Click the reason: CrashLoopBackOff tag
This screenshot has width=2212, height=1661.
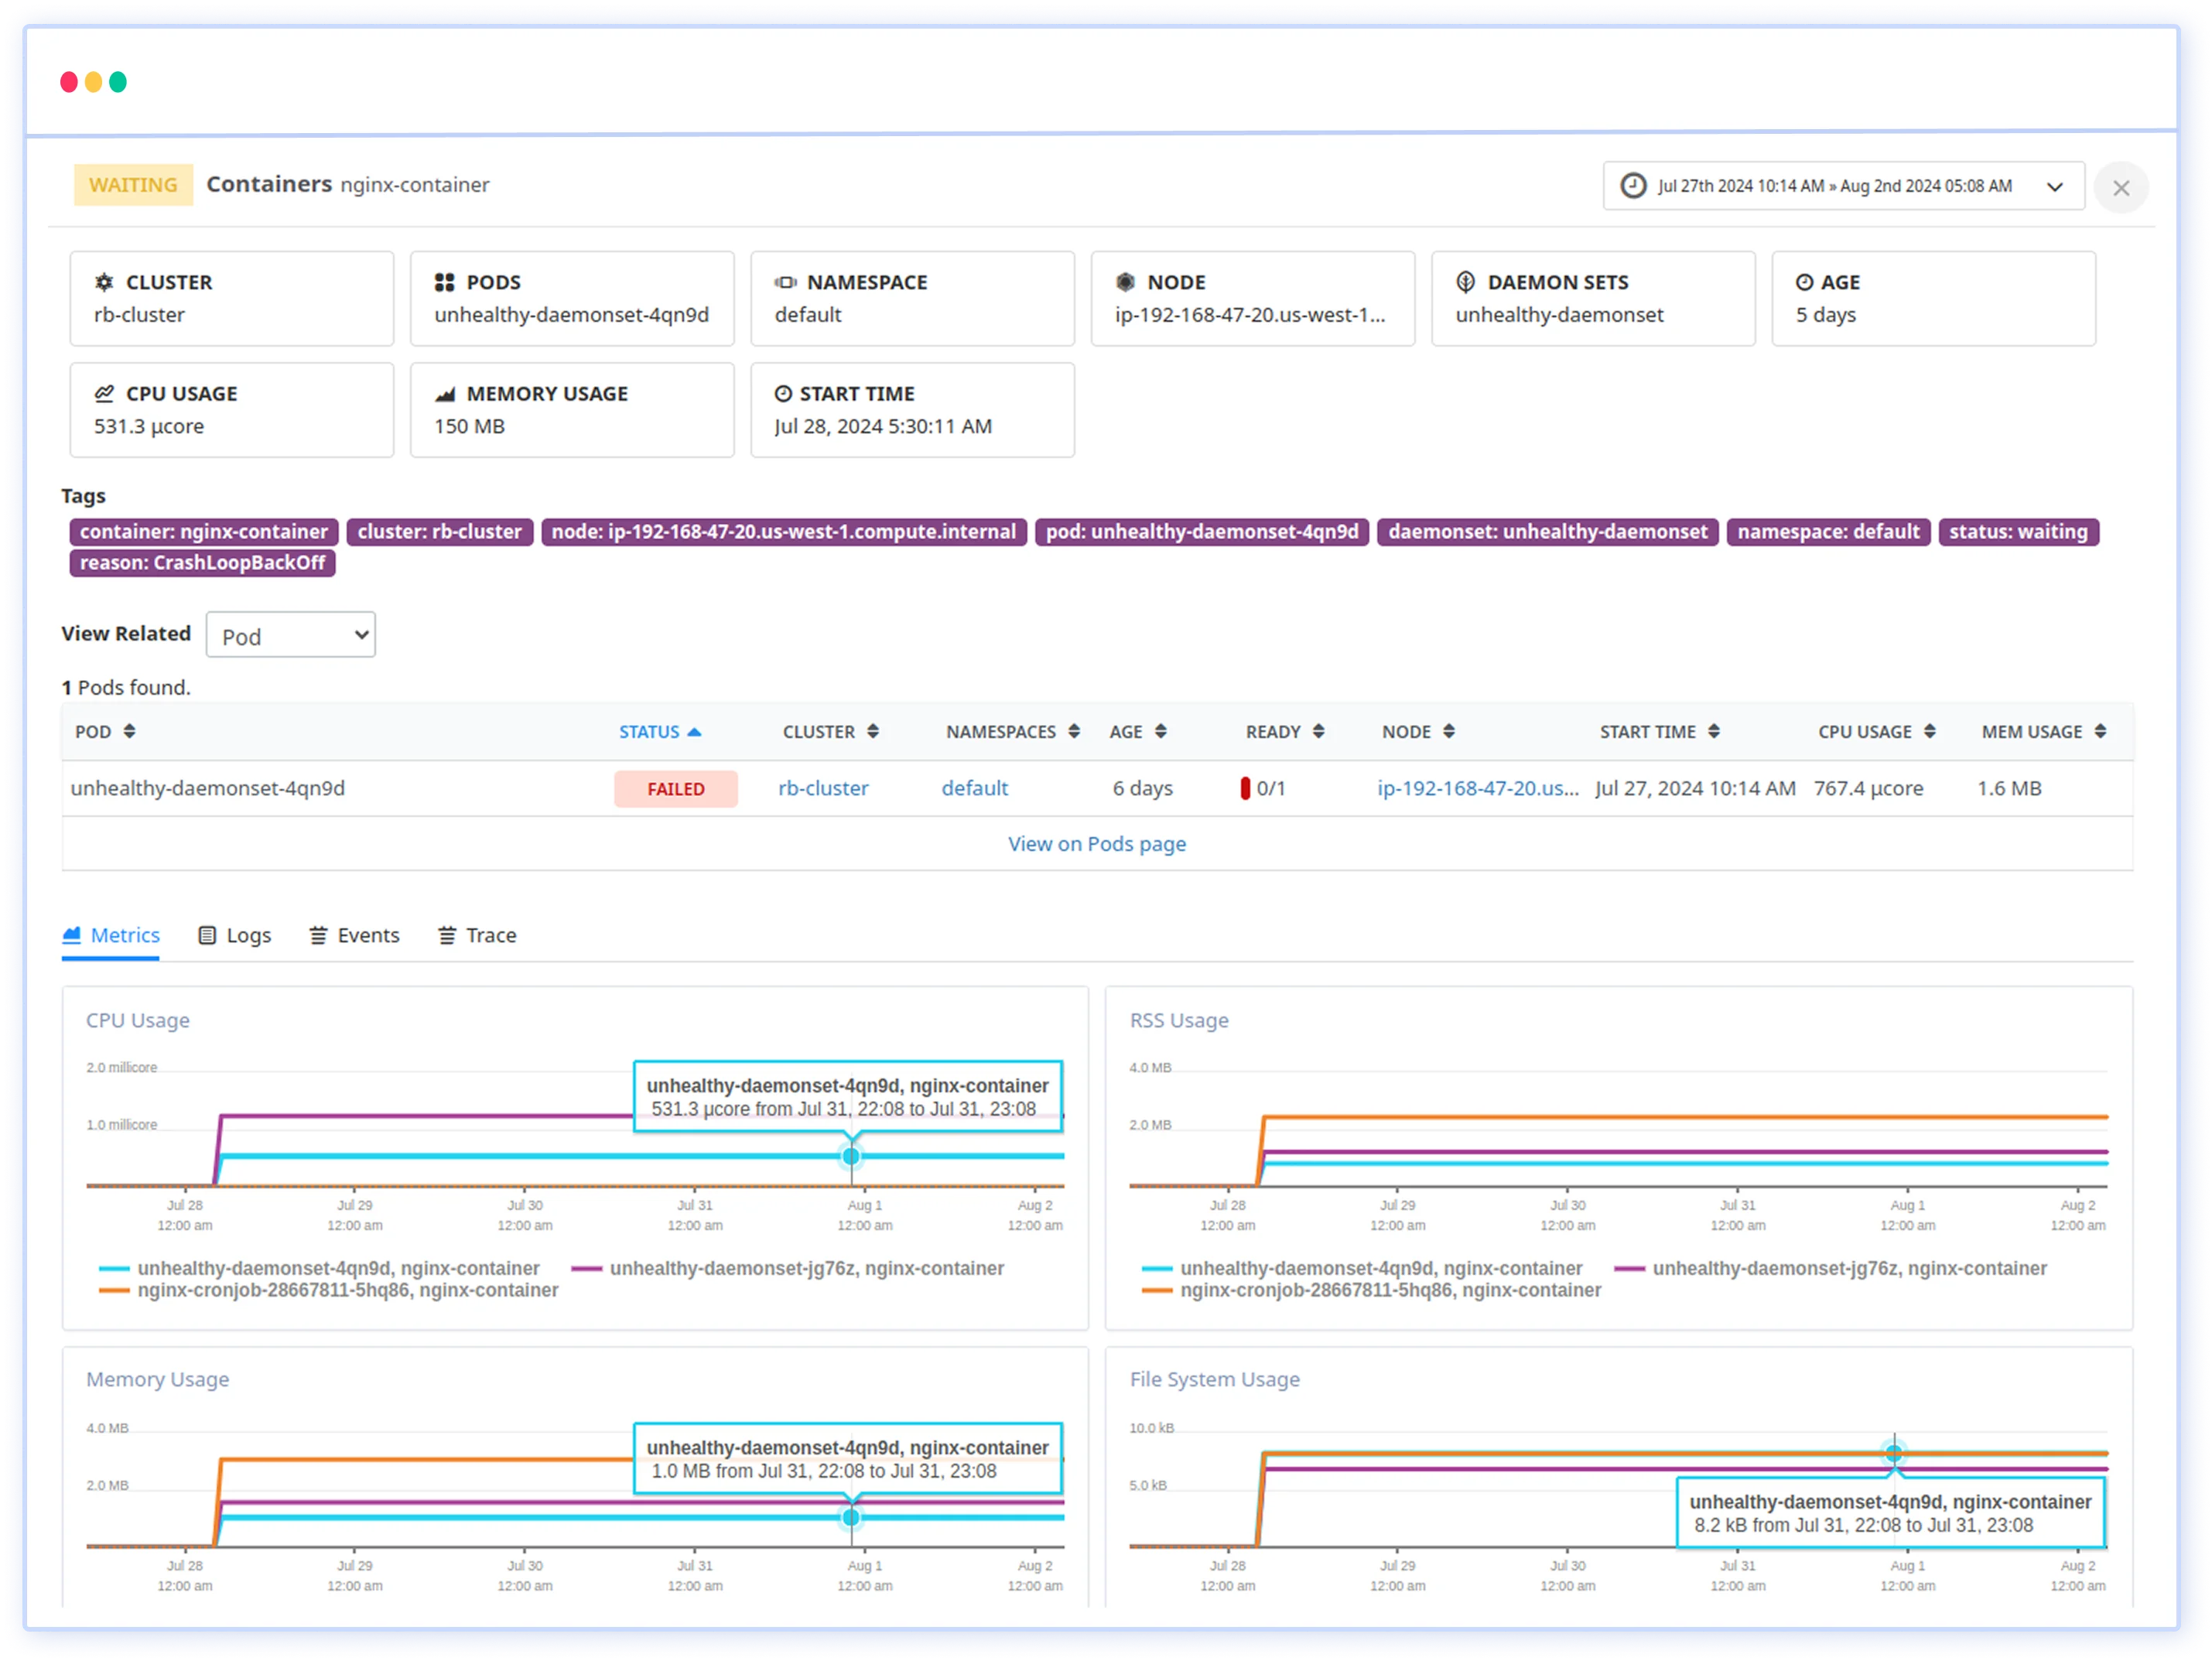point(202,562)
